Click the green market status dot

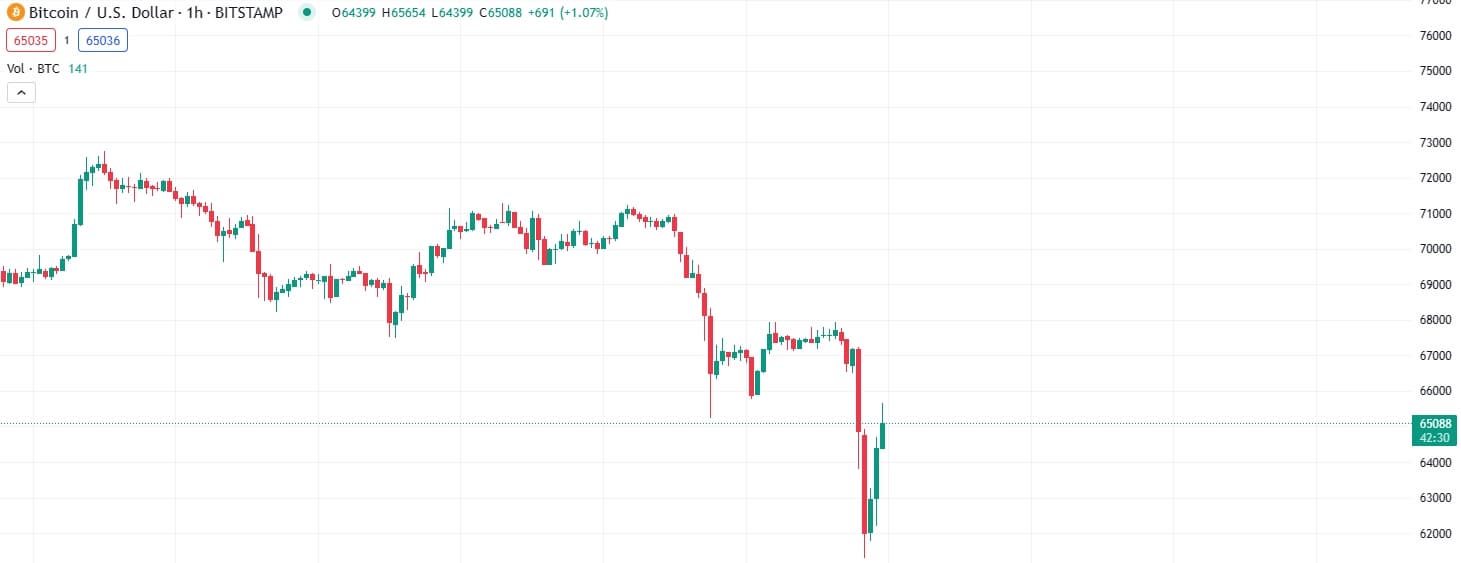pyautogui.click(x=307, y=13)
